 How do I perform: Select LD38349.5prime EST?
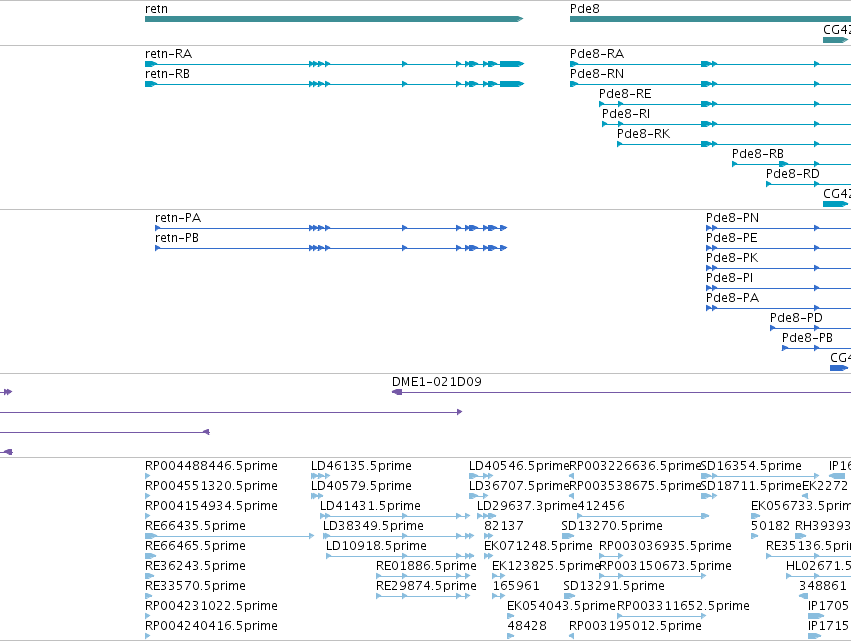(x=398, y=536)
